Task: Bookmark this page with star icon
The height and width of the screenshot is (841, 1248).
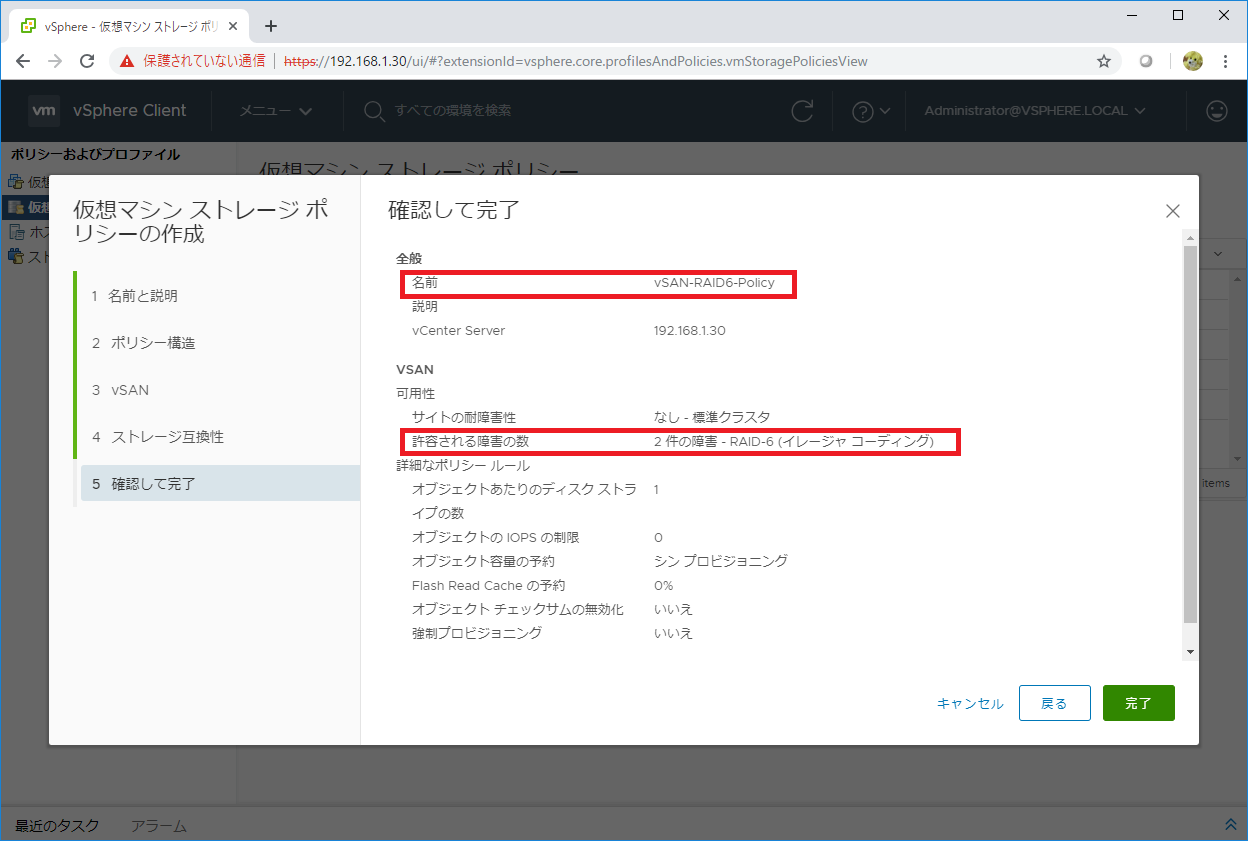Action: tap(1104, 61)
